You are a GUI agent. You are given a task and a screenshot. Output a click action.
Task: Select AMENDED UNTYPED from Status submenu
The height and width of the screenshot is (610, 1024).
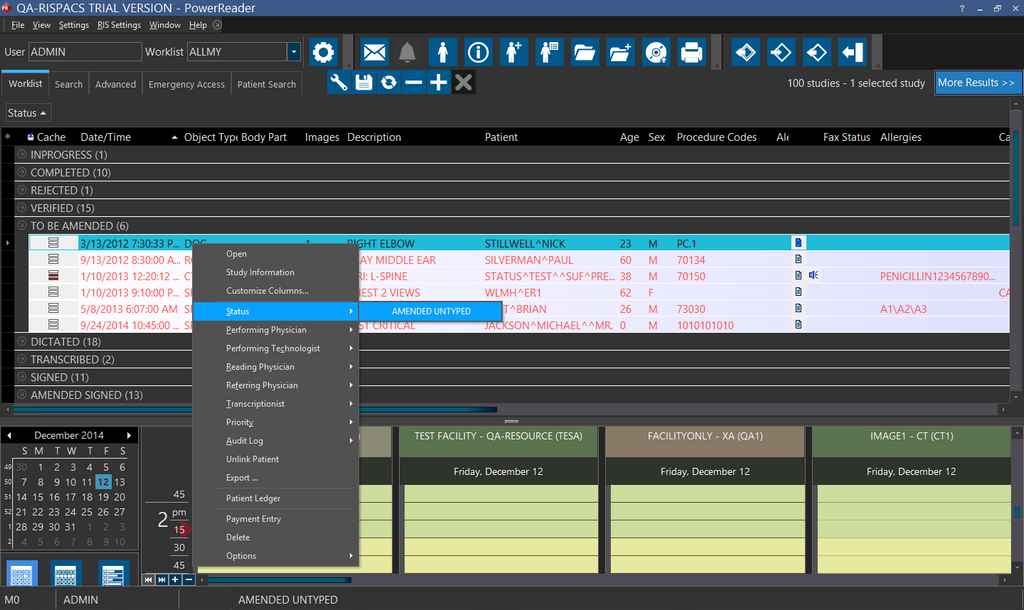pos(431,311)
